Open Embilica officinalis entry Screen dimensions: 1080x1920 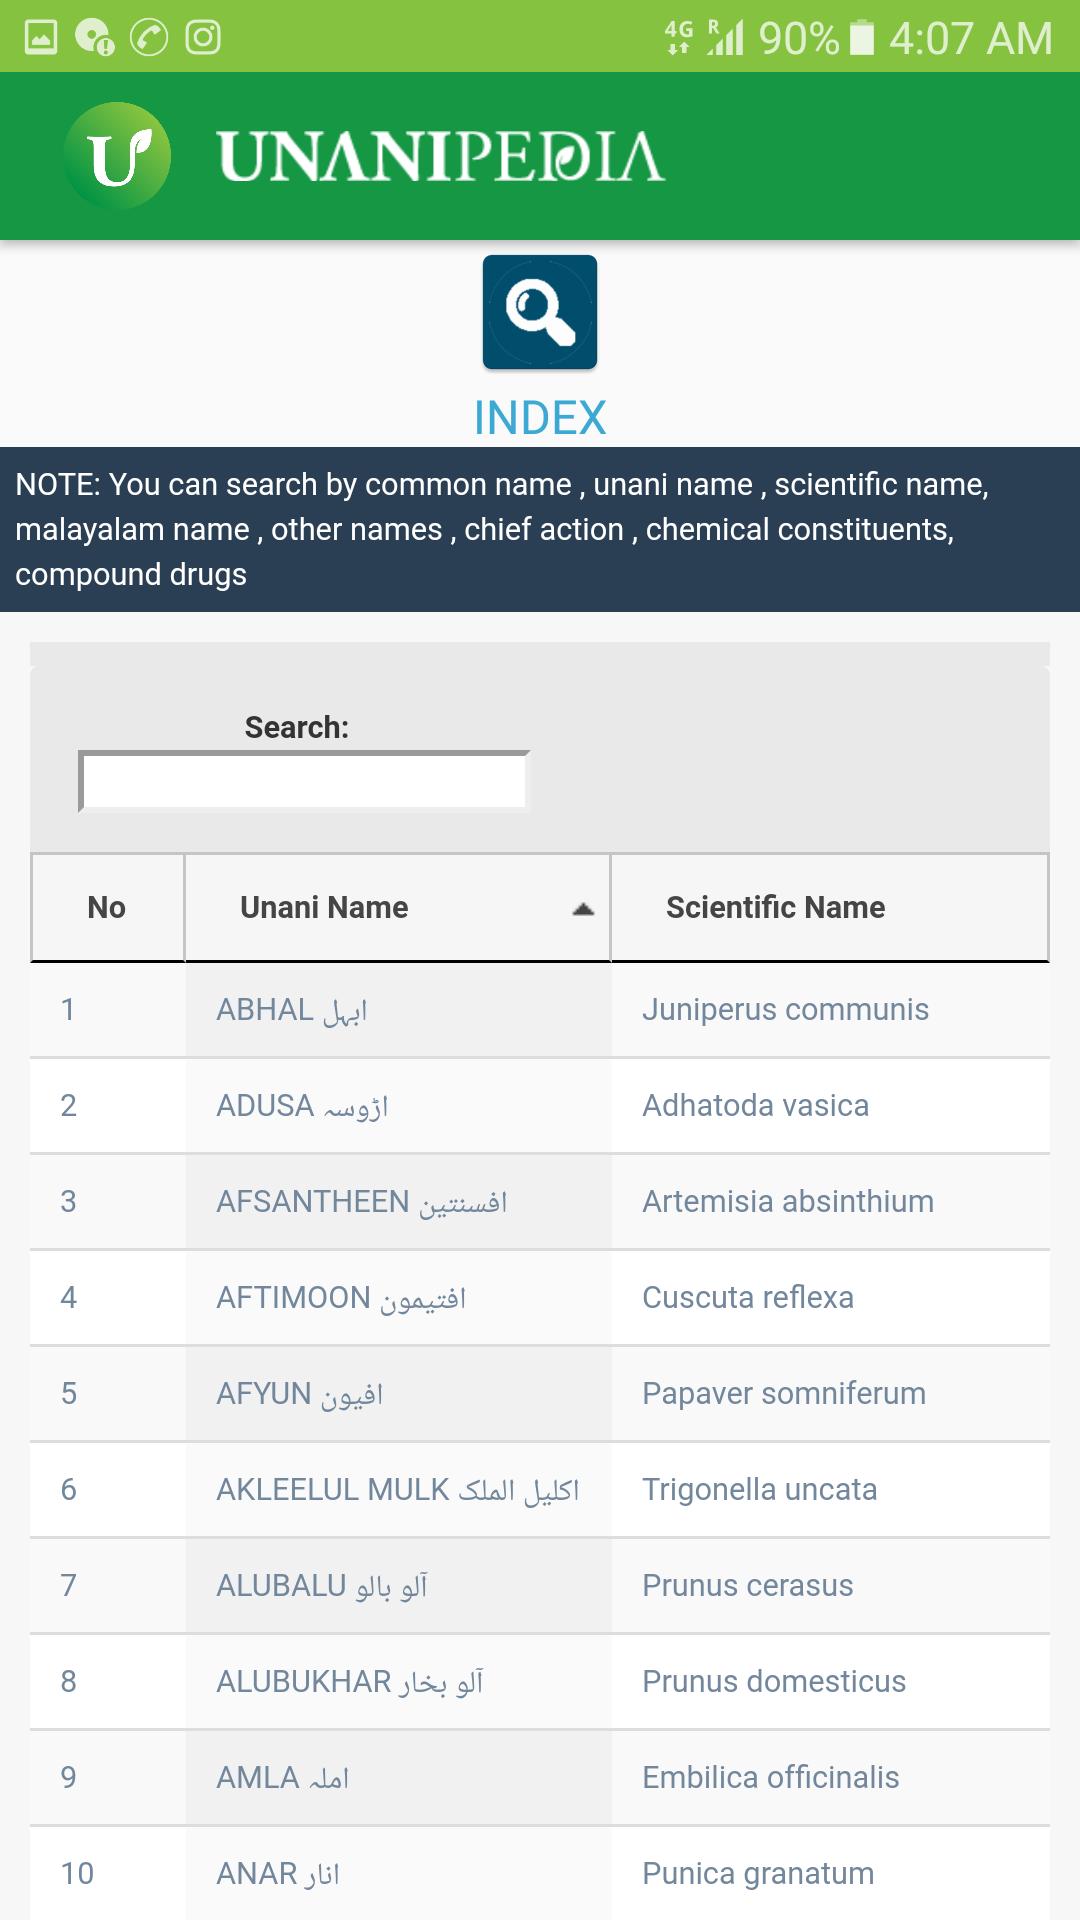(x=771, y=1777)
